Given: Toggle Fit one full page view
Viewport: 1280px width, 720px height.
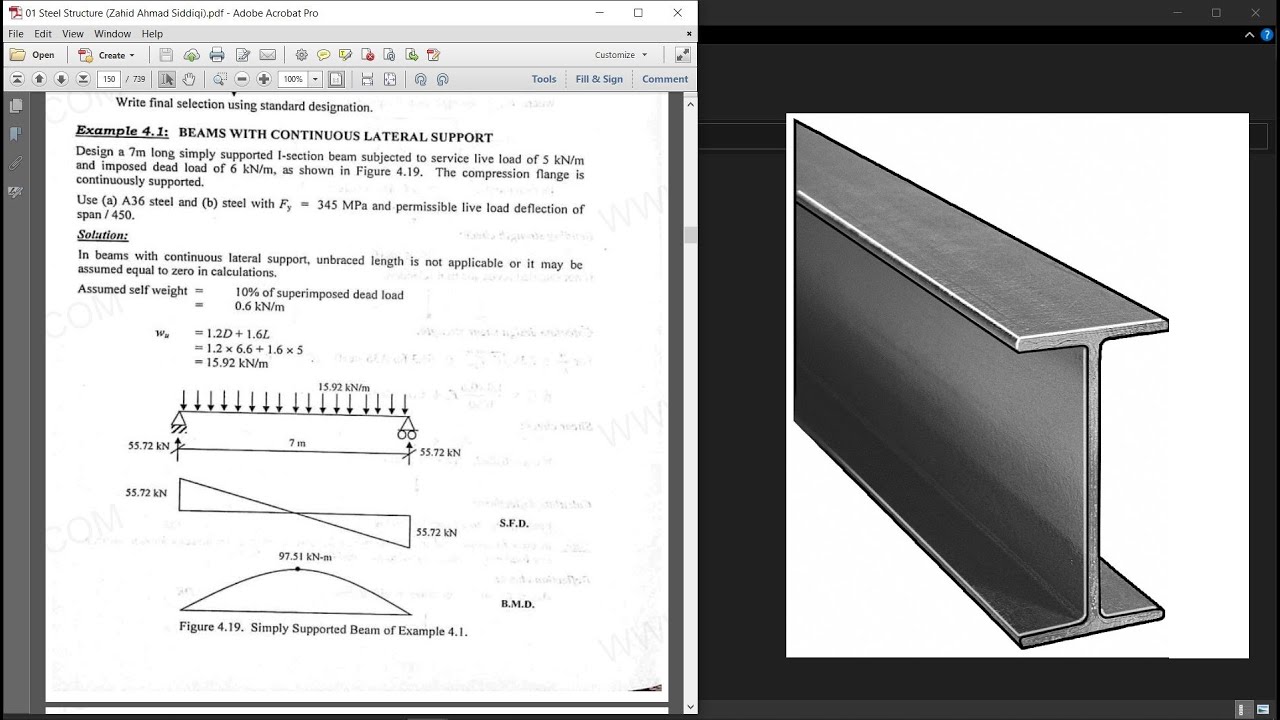Looking at the screenshot, I should pyautogui.click(x=336, y=79).
